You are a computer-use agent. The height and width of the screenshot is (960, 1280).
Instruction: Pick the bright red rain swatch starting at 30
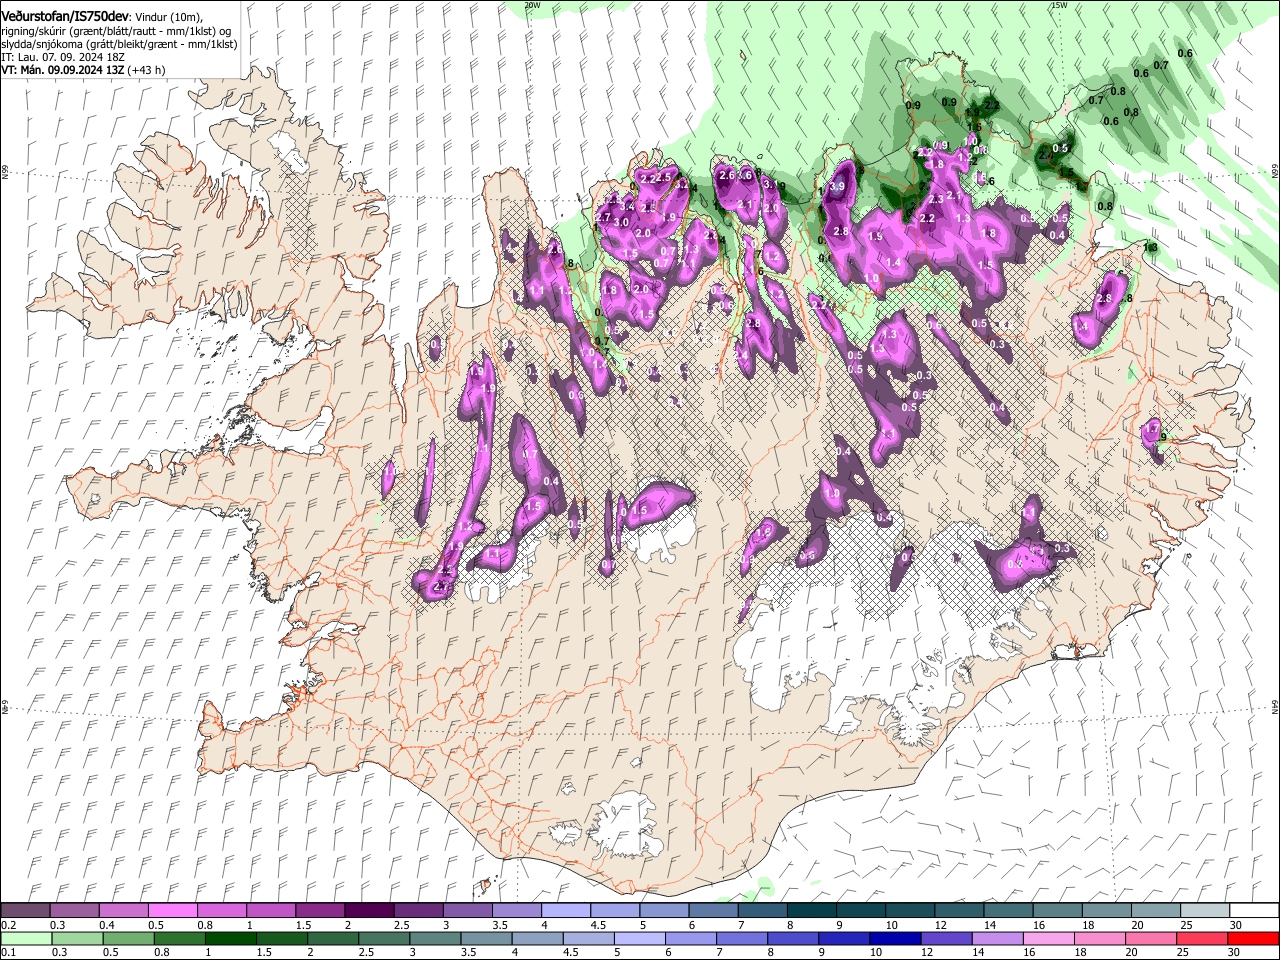point(1252,938)
